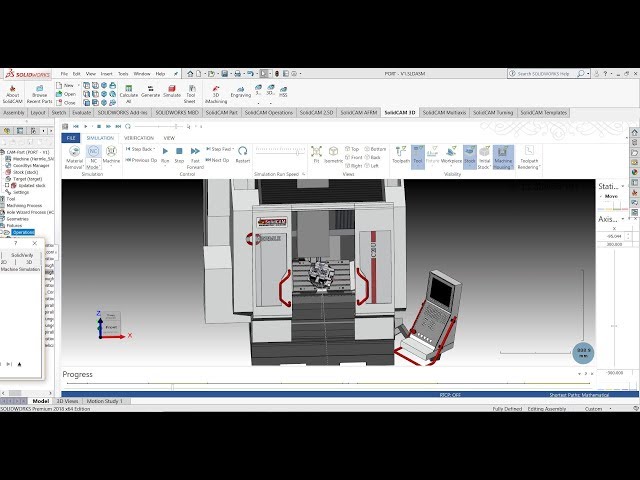Click the Generate G-code icon
Viewport: 640px width, 480px height.
tap(150, 91)
